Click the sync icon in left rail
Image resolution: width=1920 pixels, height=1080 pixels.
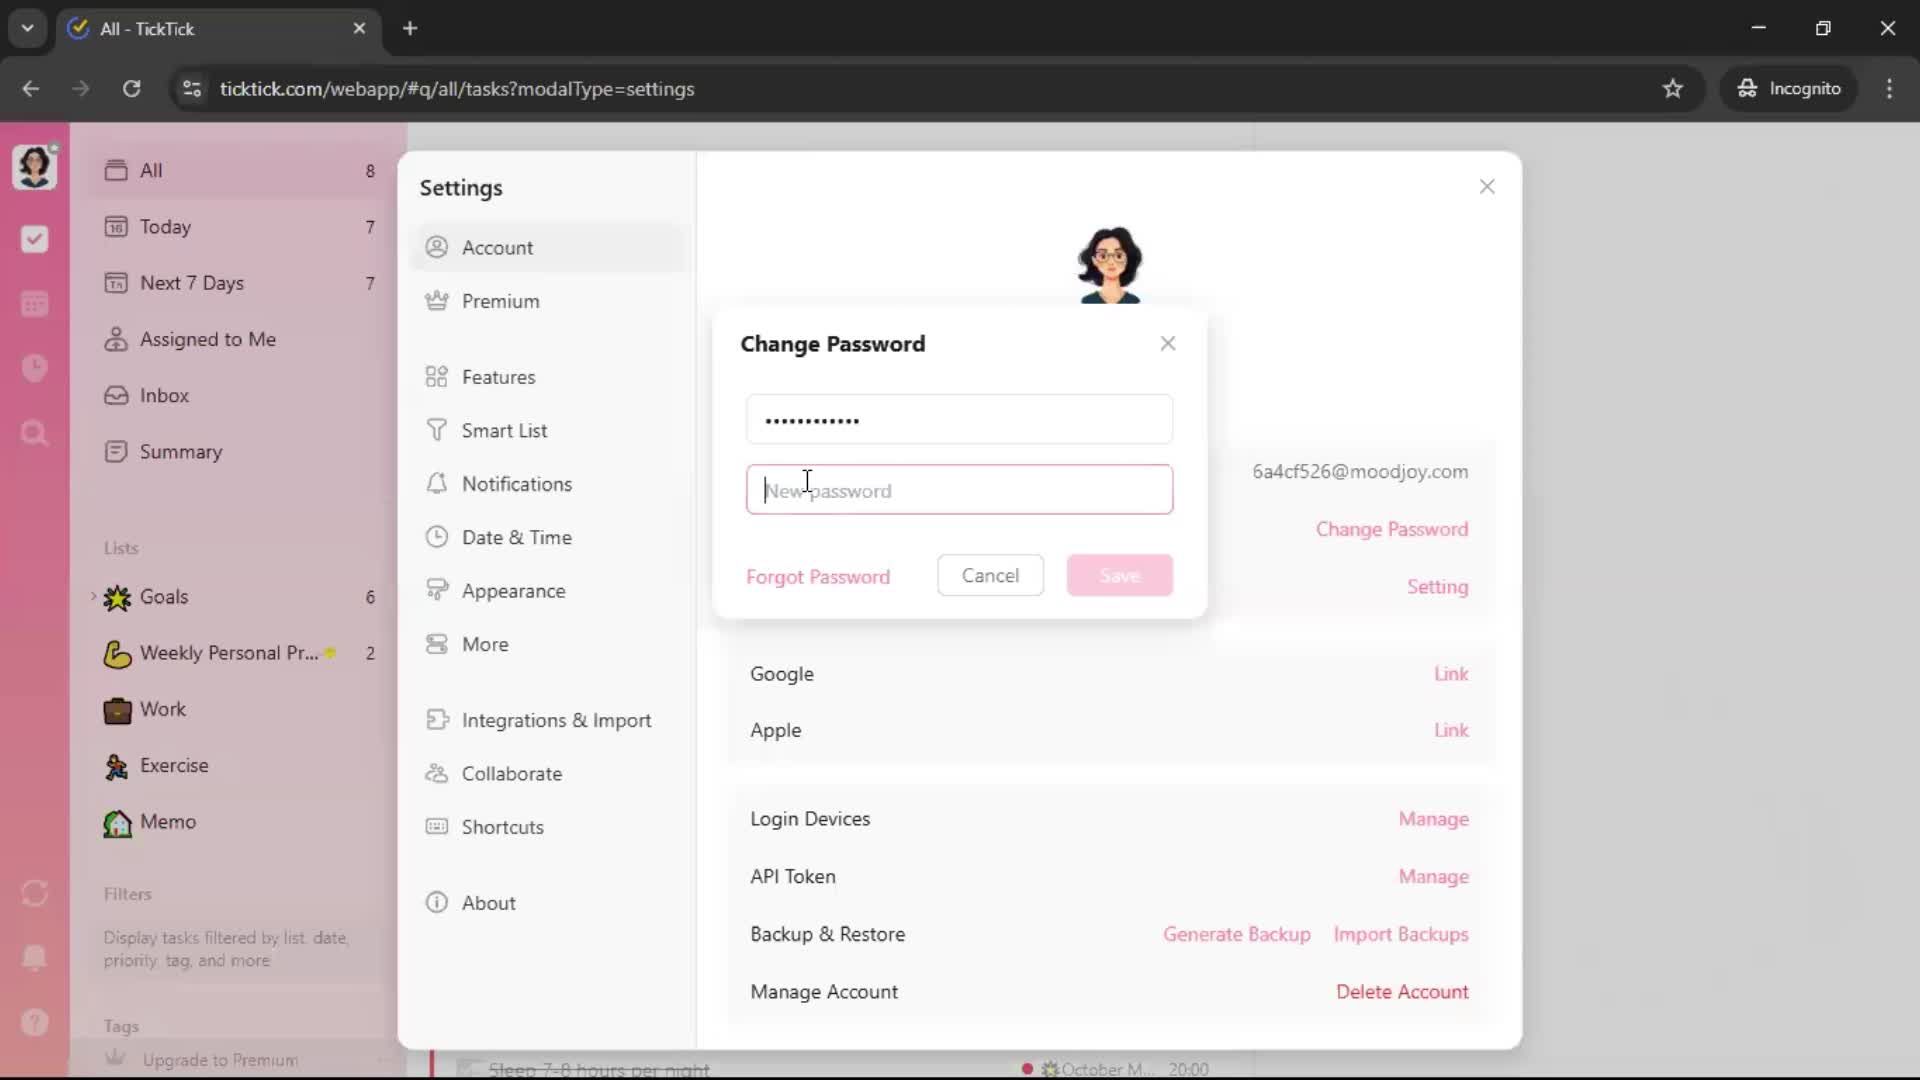[35, 893]
